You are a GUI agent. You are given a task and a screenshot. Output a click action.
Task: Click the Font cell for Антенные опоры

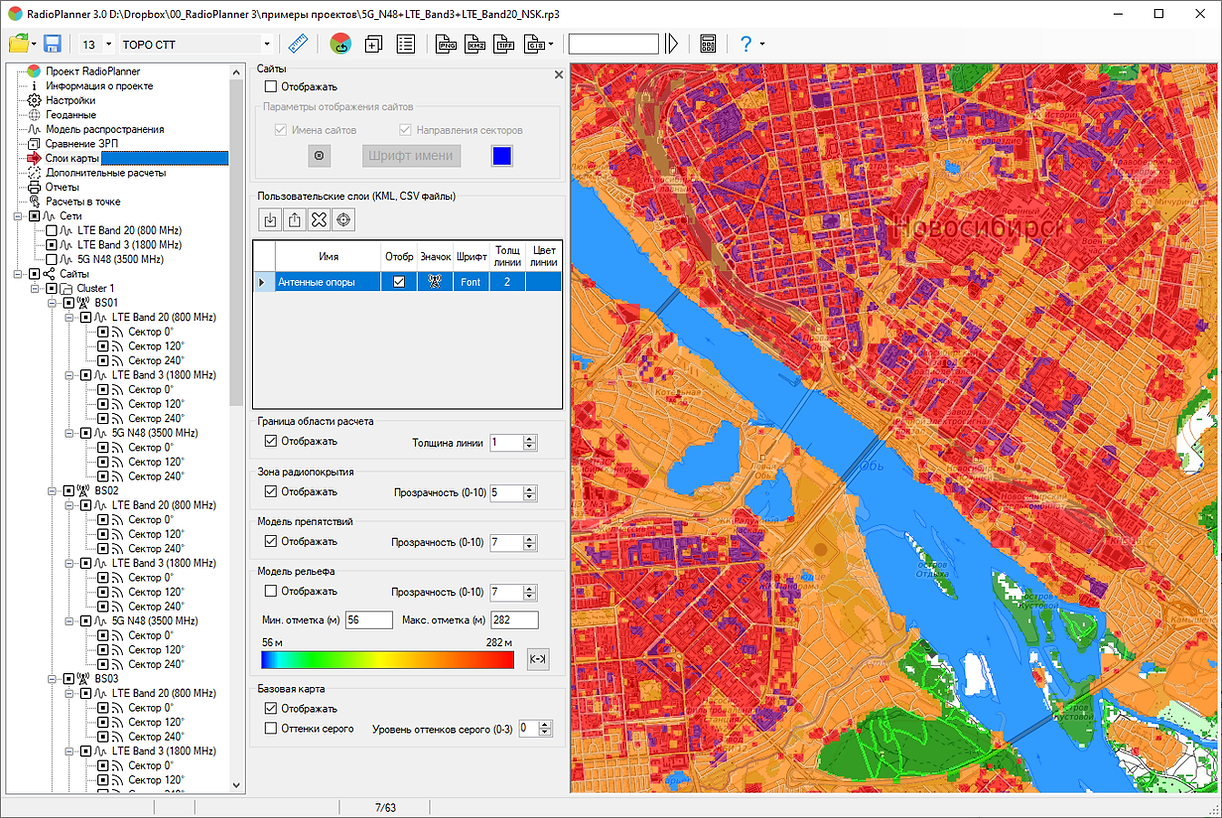(470, 282)
